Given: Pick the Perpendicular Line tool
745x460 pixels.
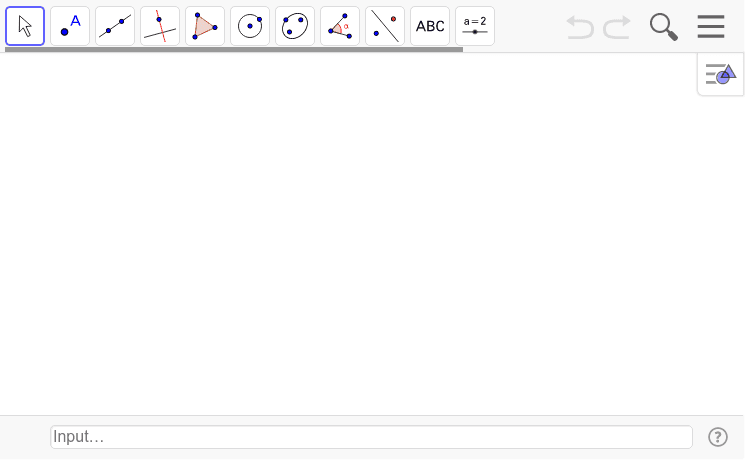Looking at the screenshot, I should pyautogui.click(x=160, y=26).
